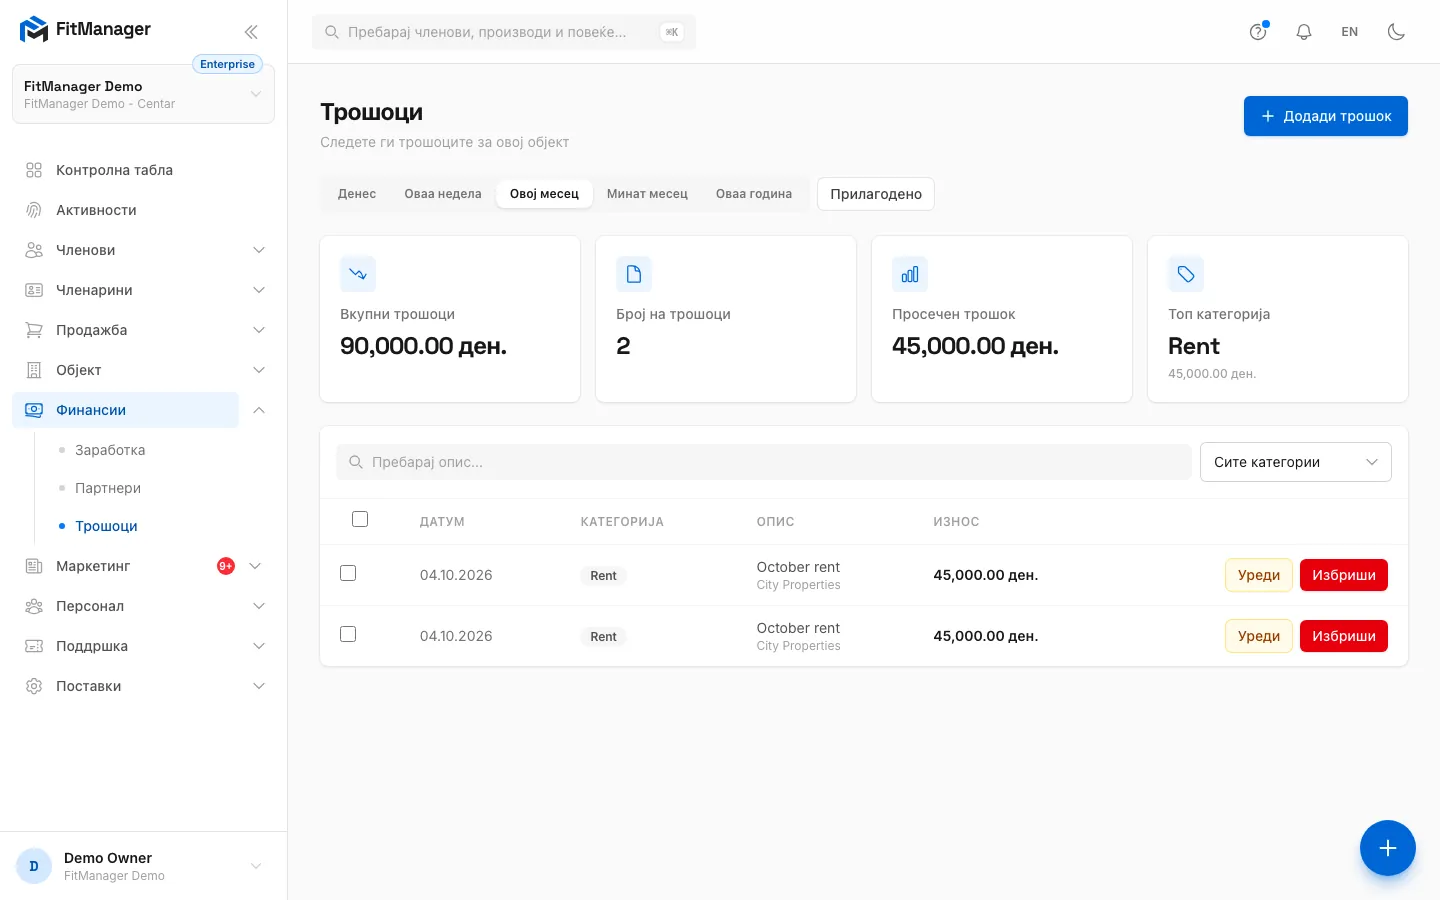Click the Marketing 9+ notification badge

coord(226,566)
